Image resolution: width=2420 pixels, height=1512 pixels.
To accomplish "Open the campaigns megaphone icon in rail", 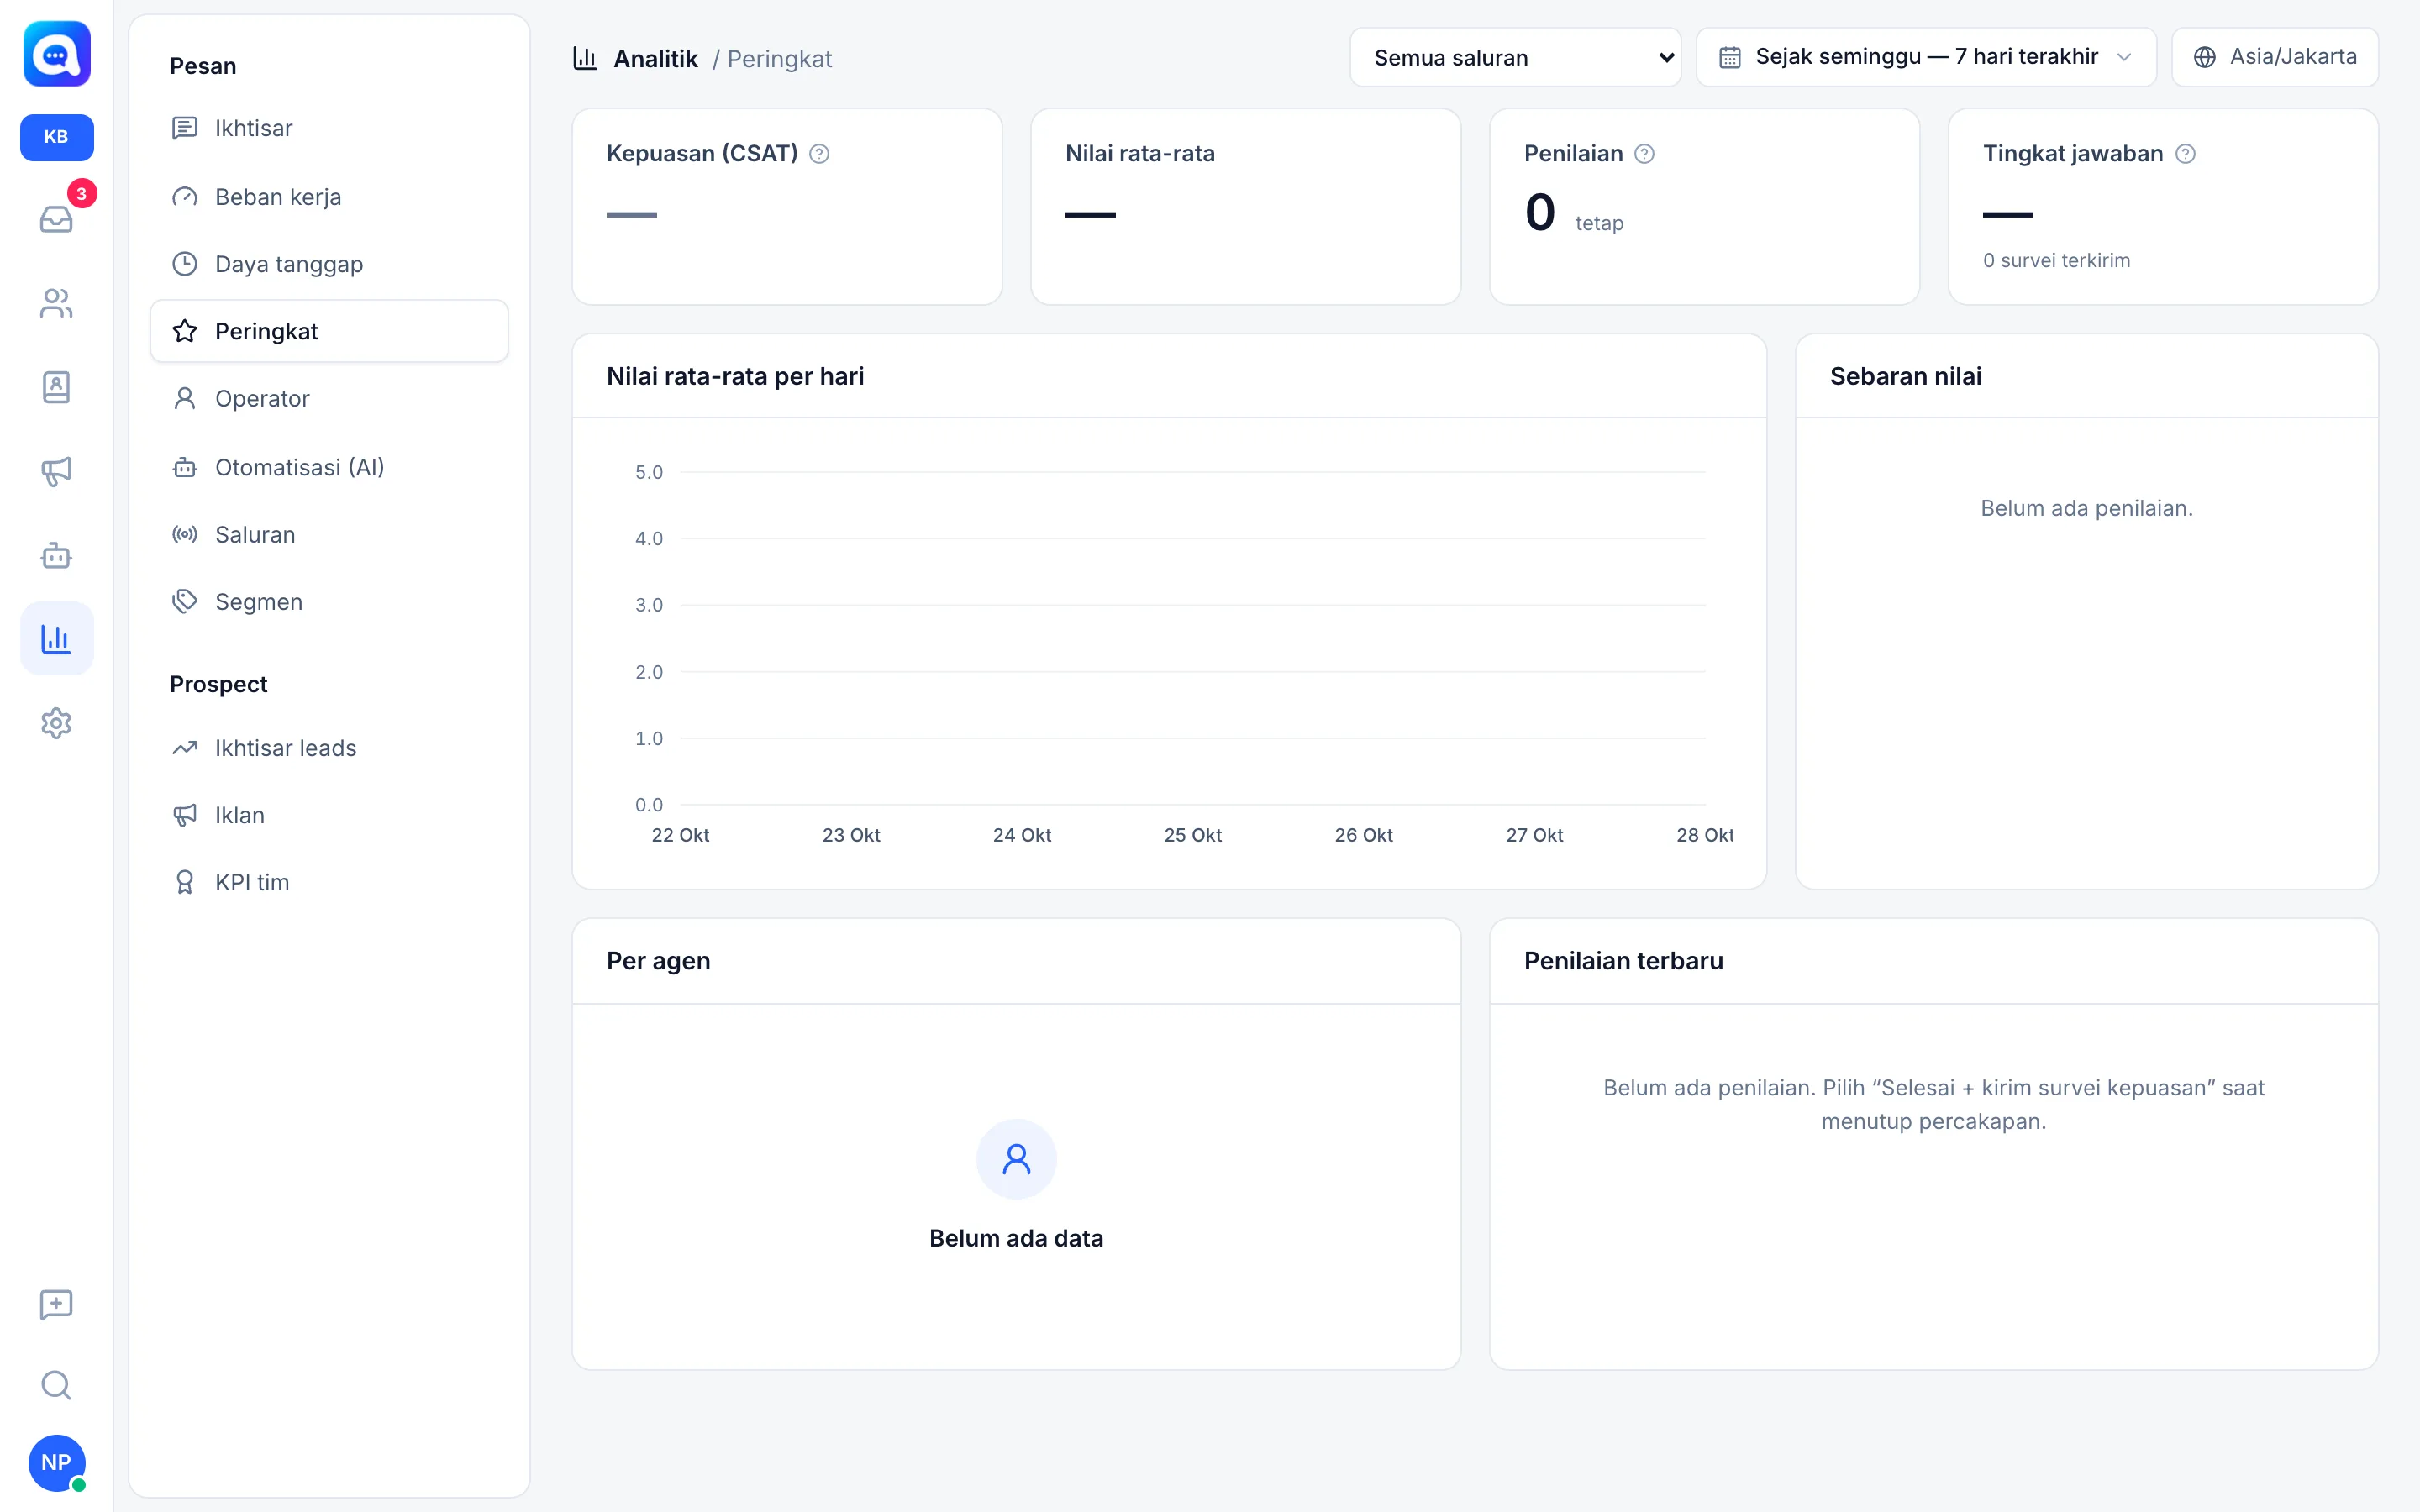I will click(57, 471).
